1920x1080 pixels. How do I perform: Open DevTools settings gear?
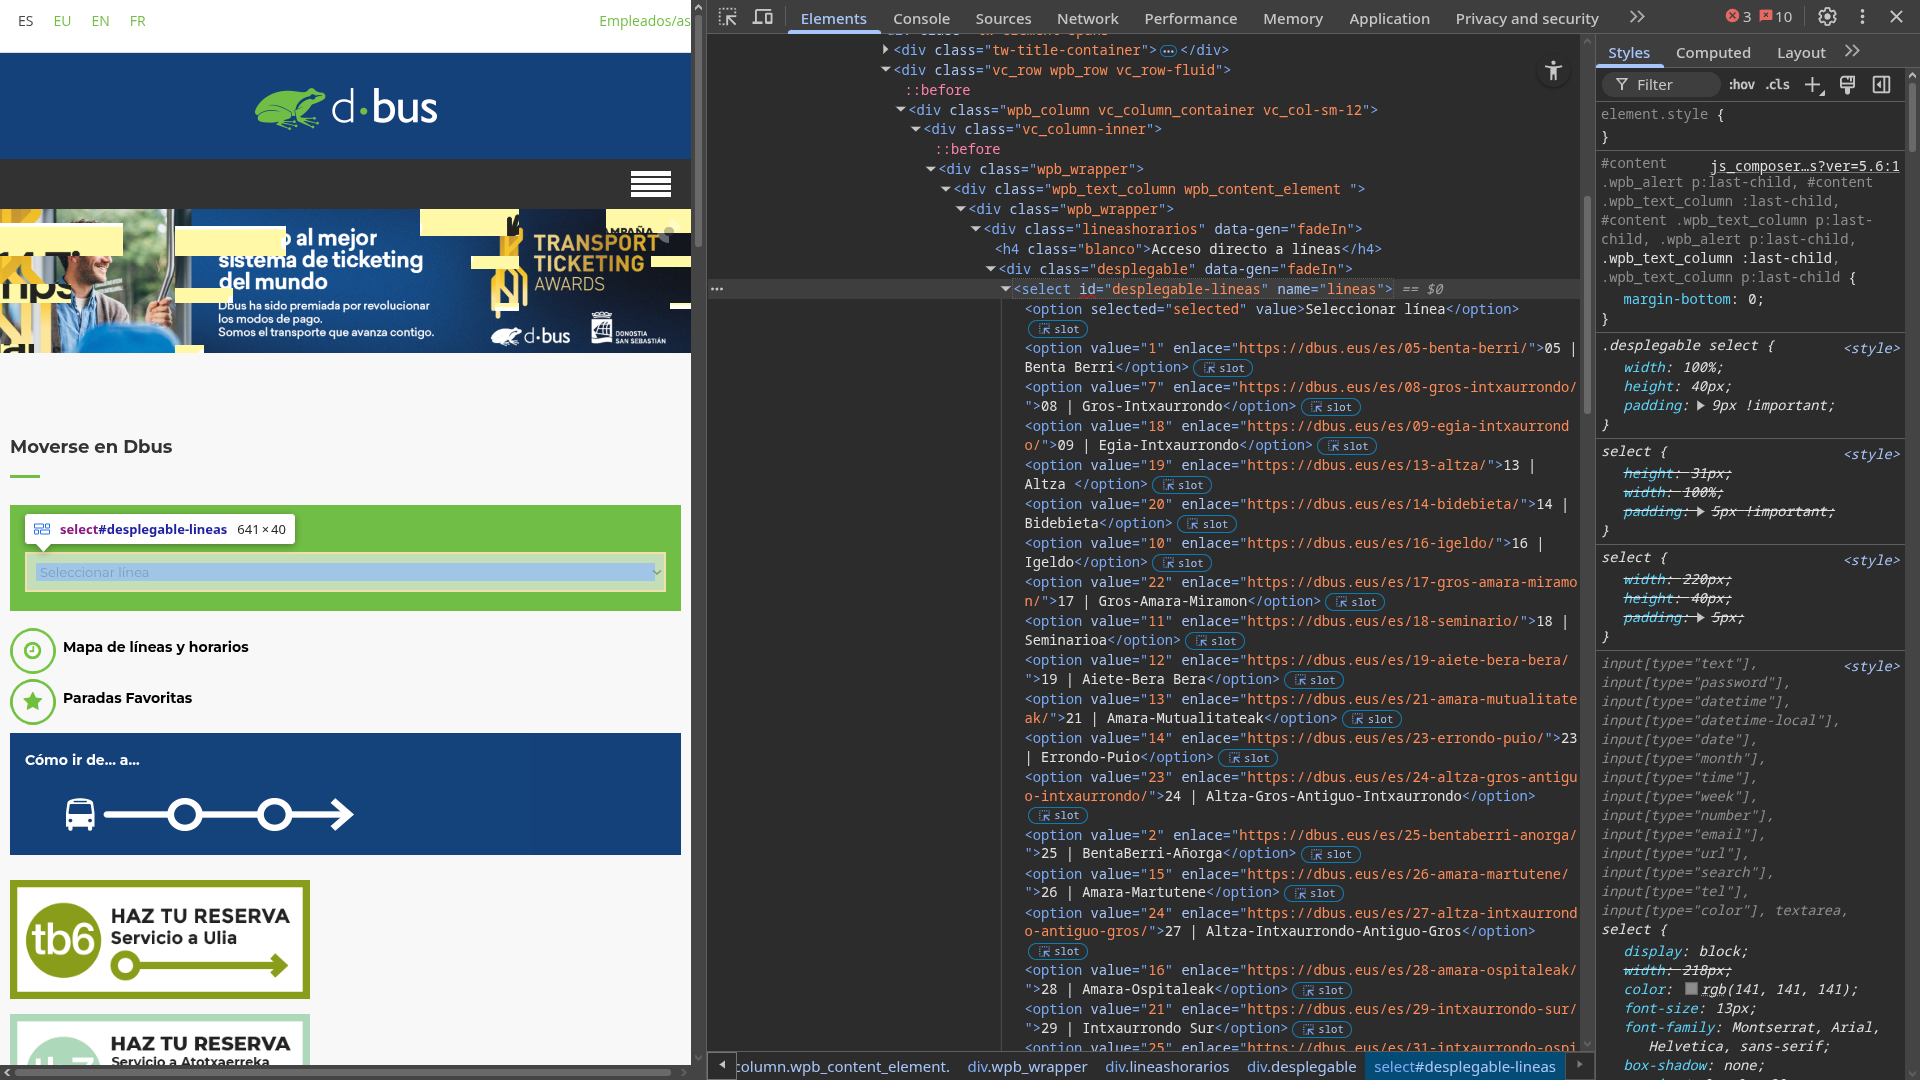[1827, 17]
